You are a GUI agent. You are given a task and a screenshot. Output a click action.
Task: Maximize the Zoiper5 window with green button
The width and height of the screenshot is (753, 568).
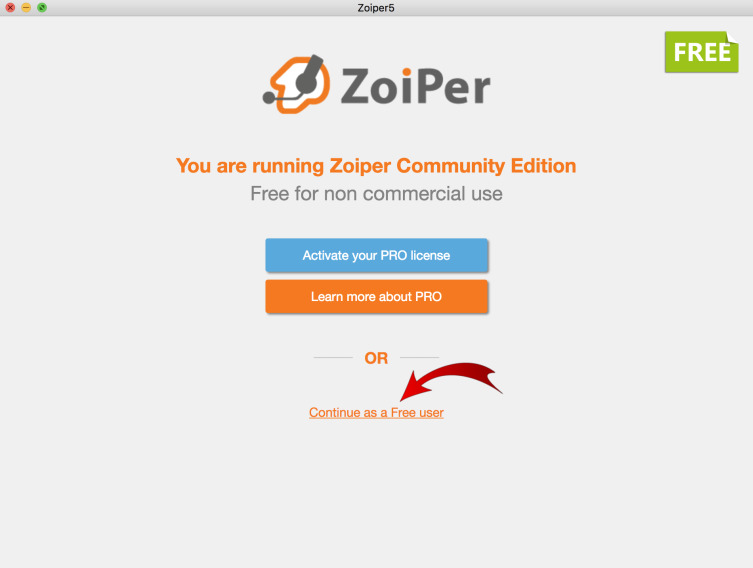tap(42, 7)
